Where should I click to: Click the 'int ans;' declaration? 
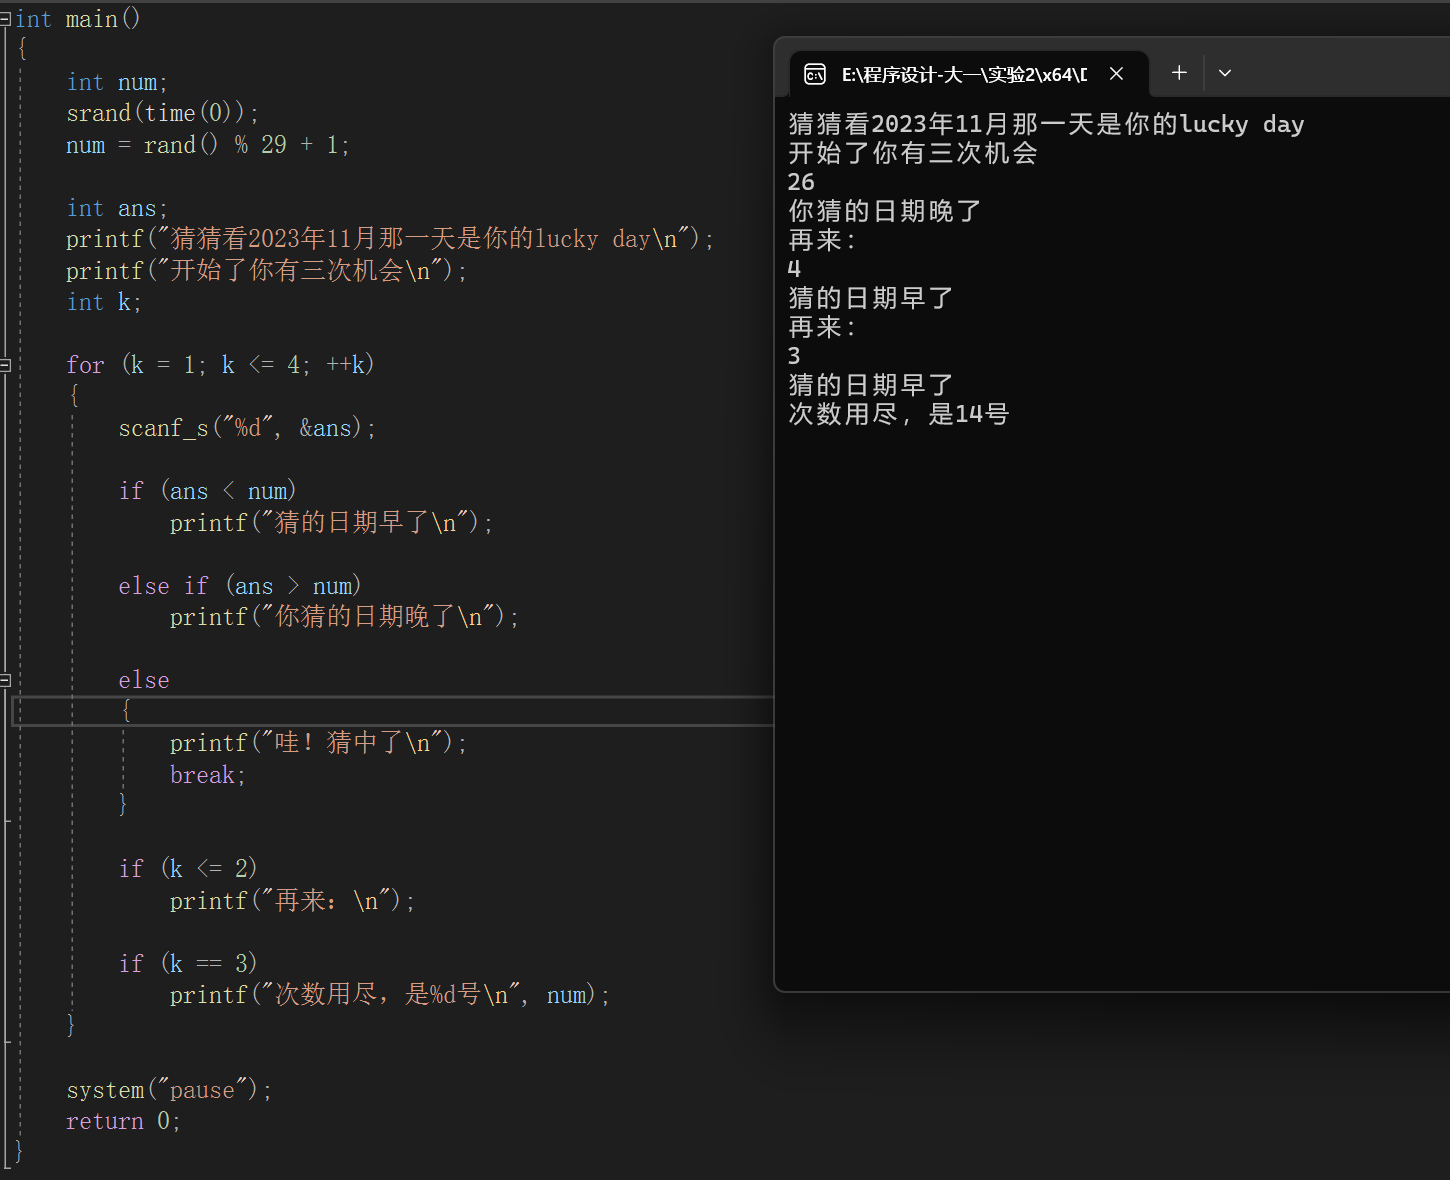[116, 208]
